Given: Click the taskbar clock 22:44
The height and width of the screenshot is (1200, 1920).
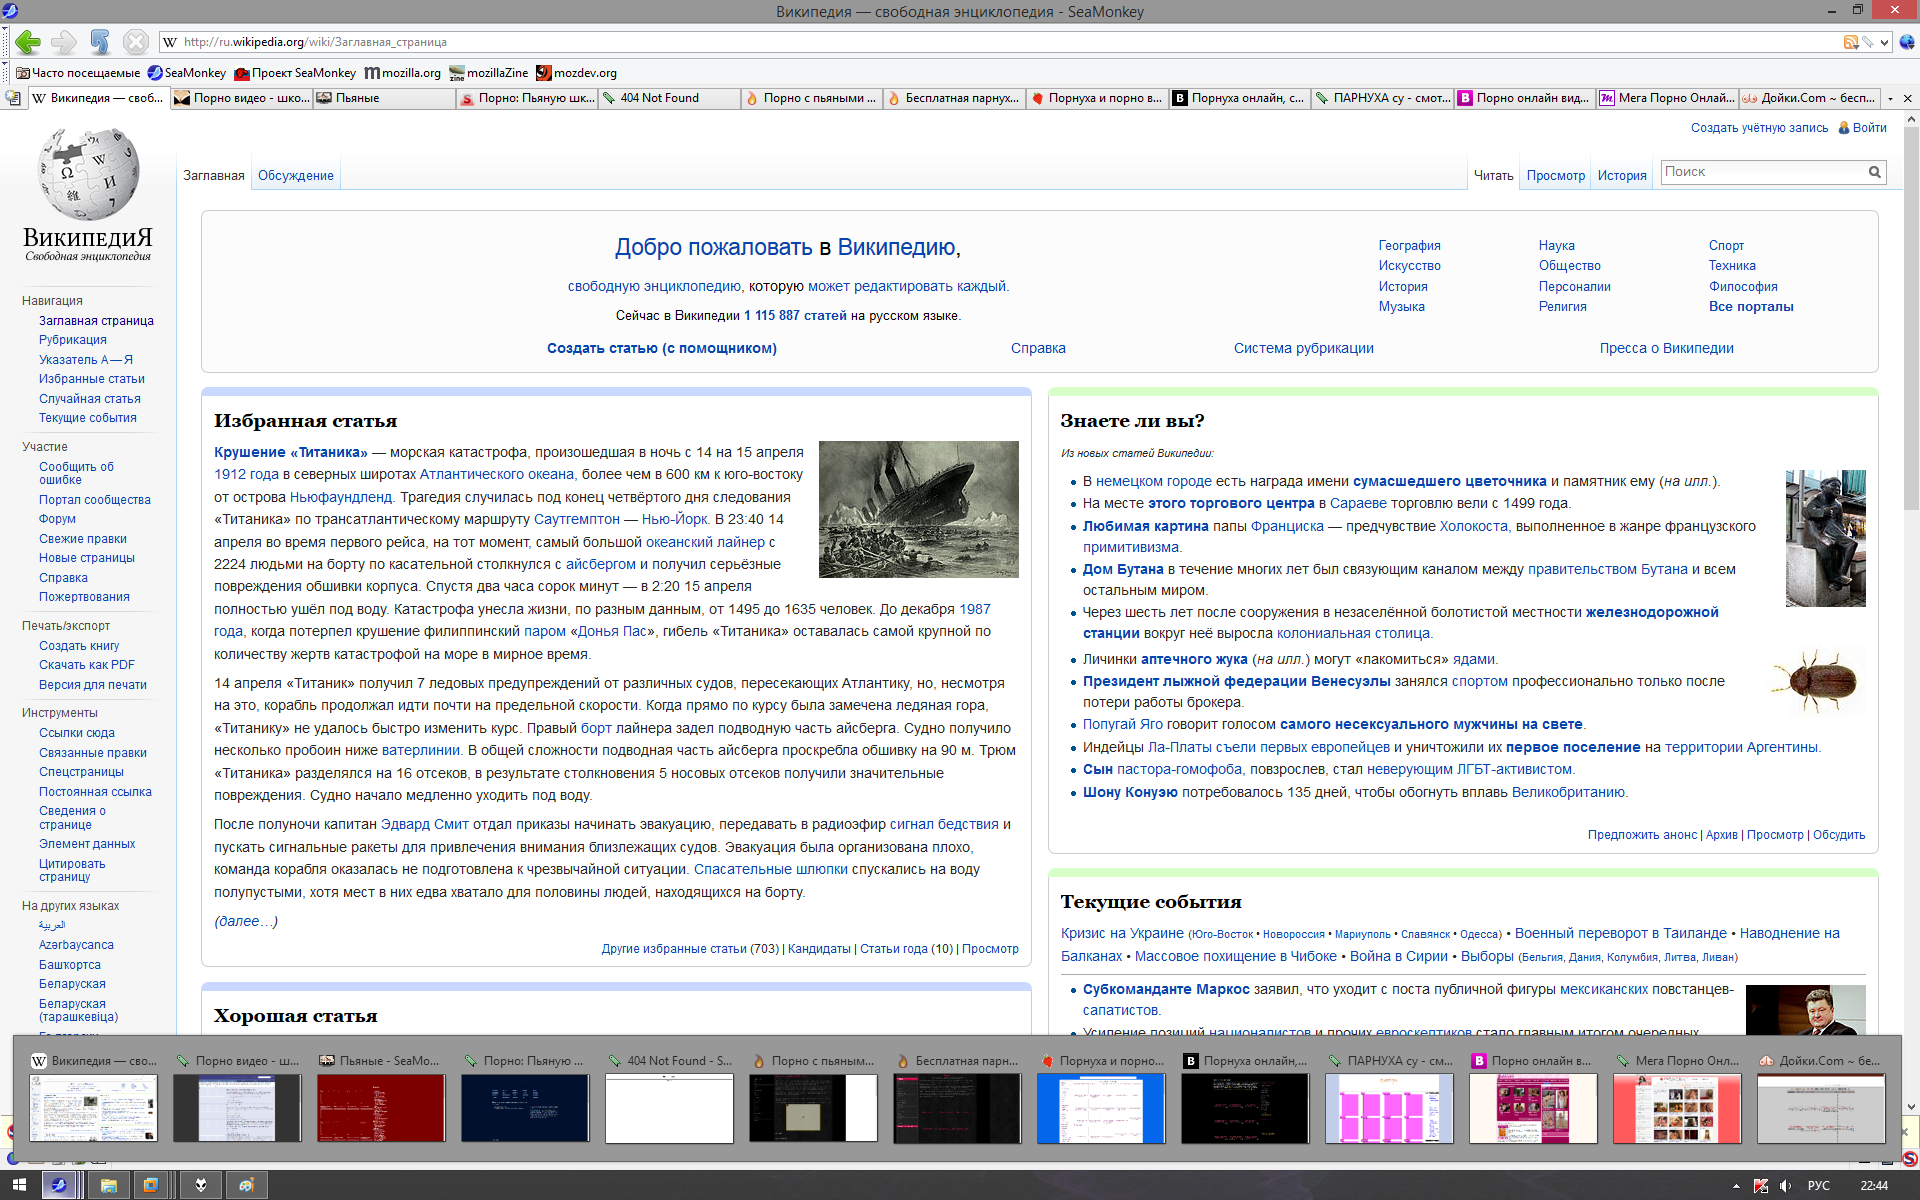Looking at the screenshot, I should (x=1874, y=1186).
